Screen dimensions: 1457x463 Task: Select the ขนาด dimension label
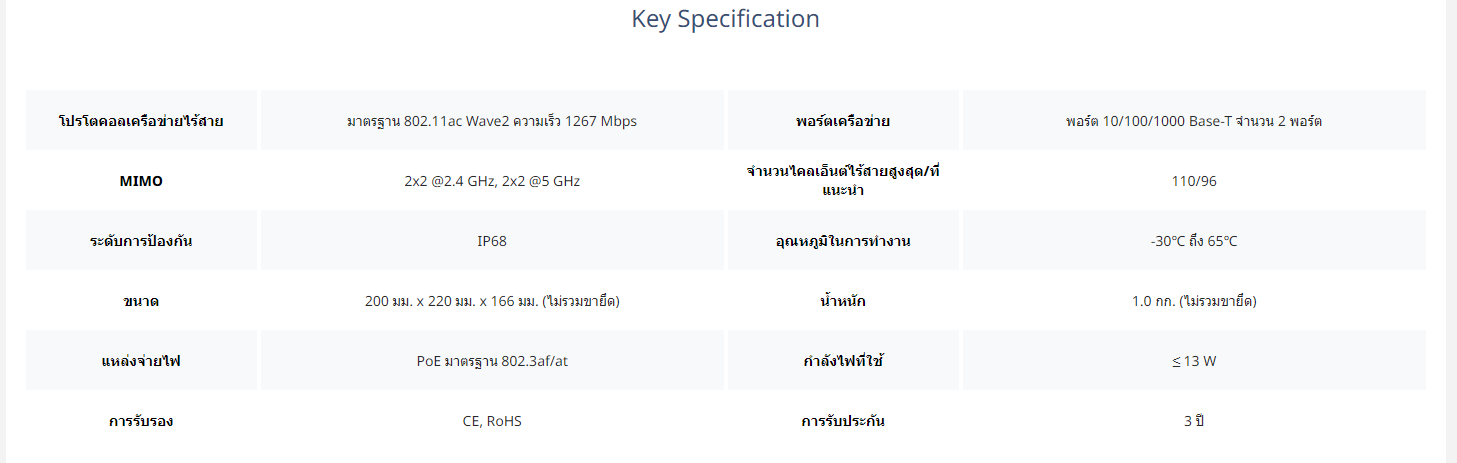coord(141,301)
